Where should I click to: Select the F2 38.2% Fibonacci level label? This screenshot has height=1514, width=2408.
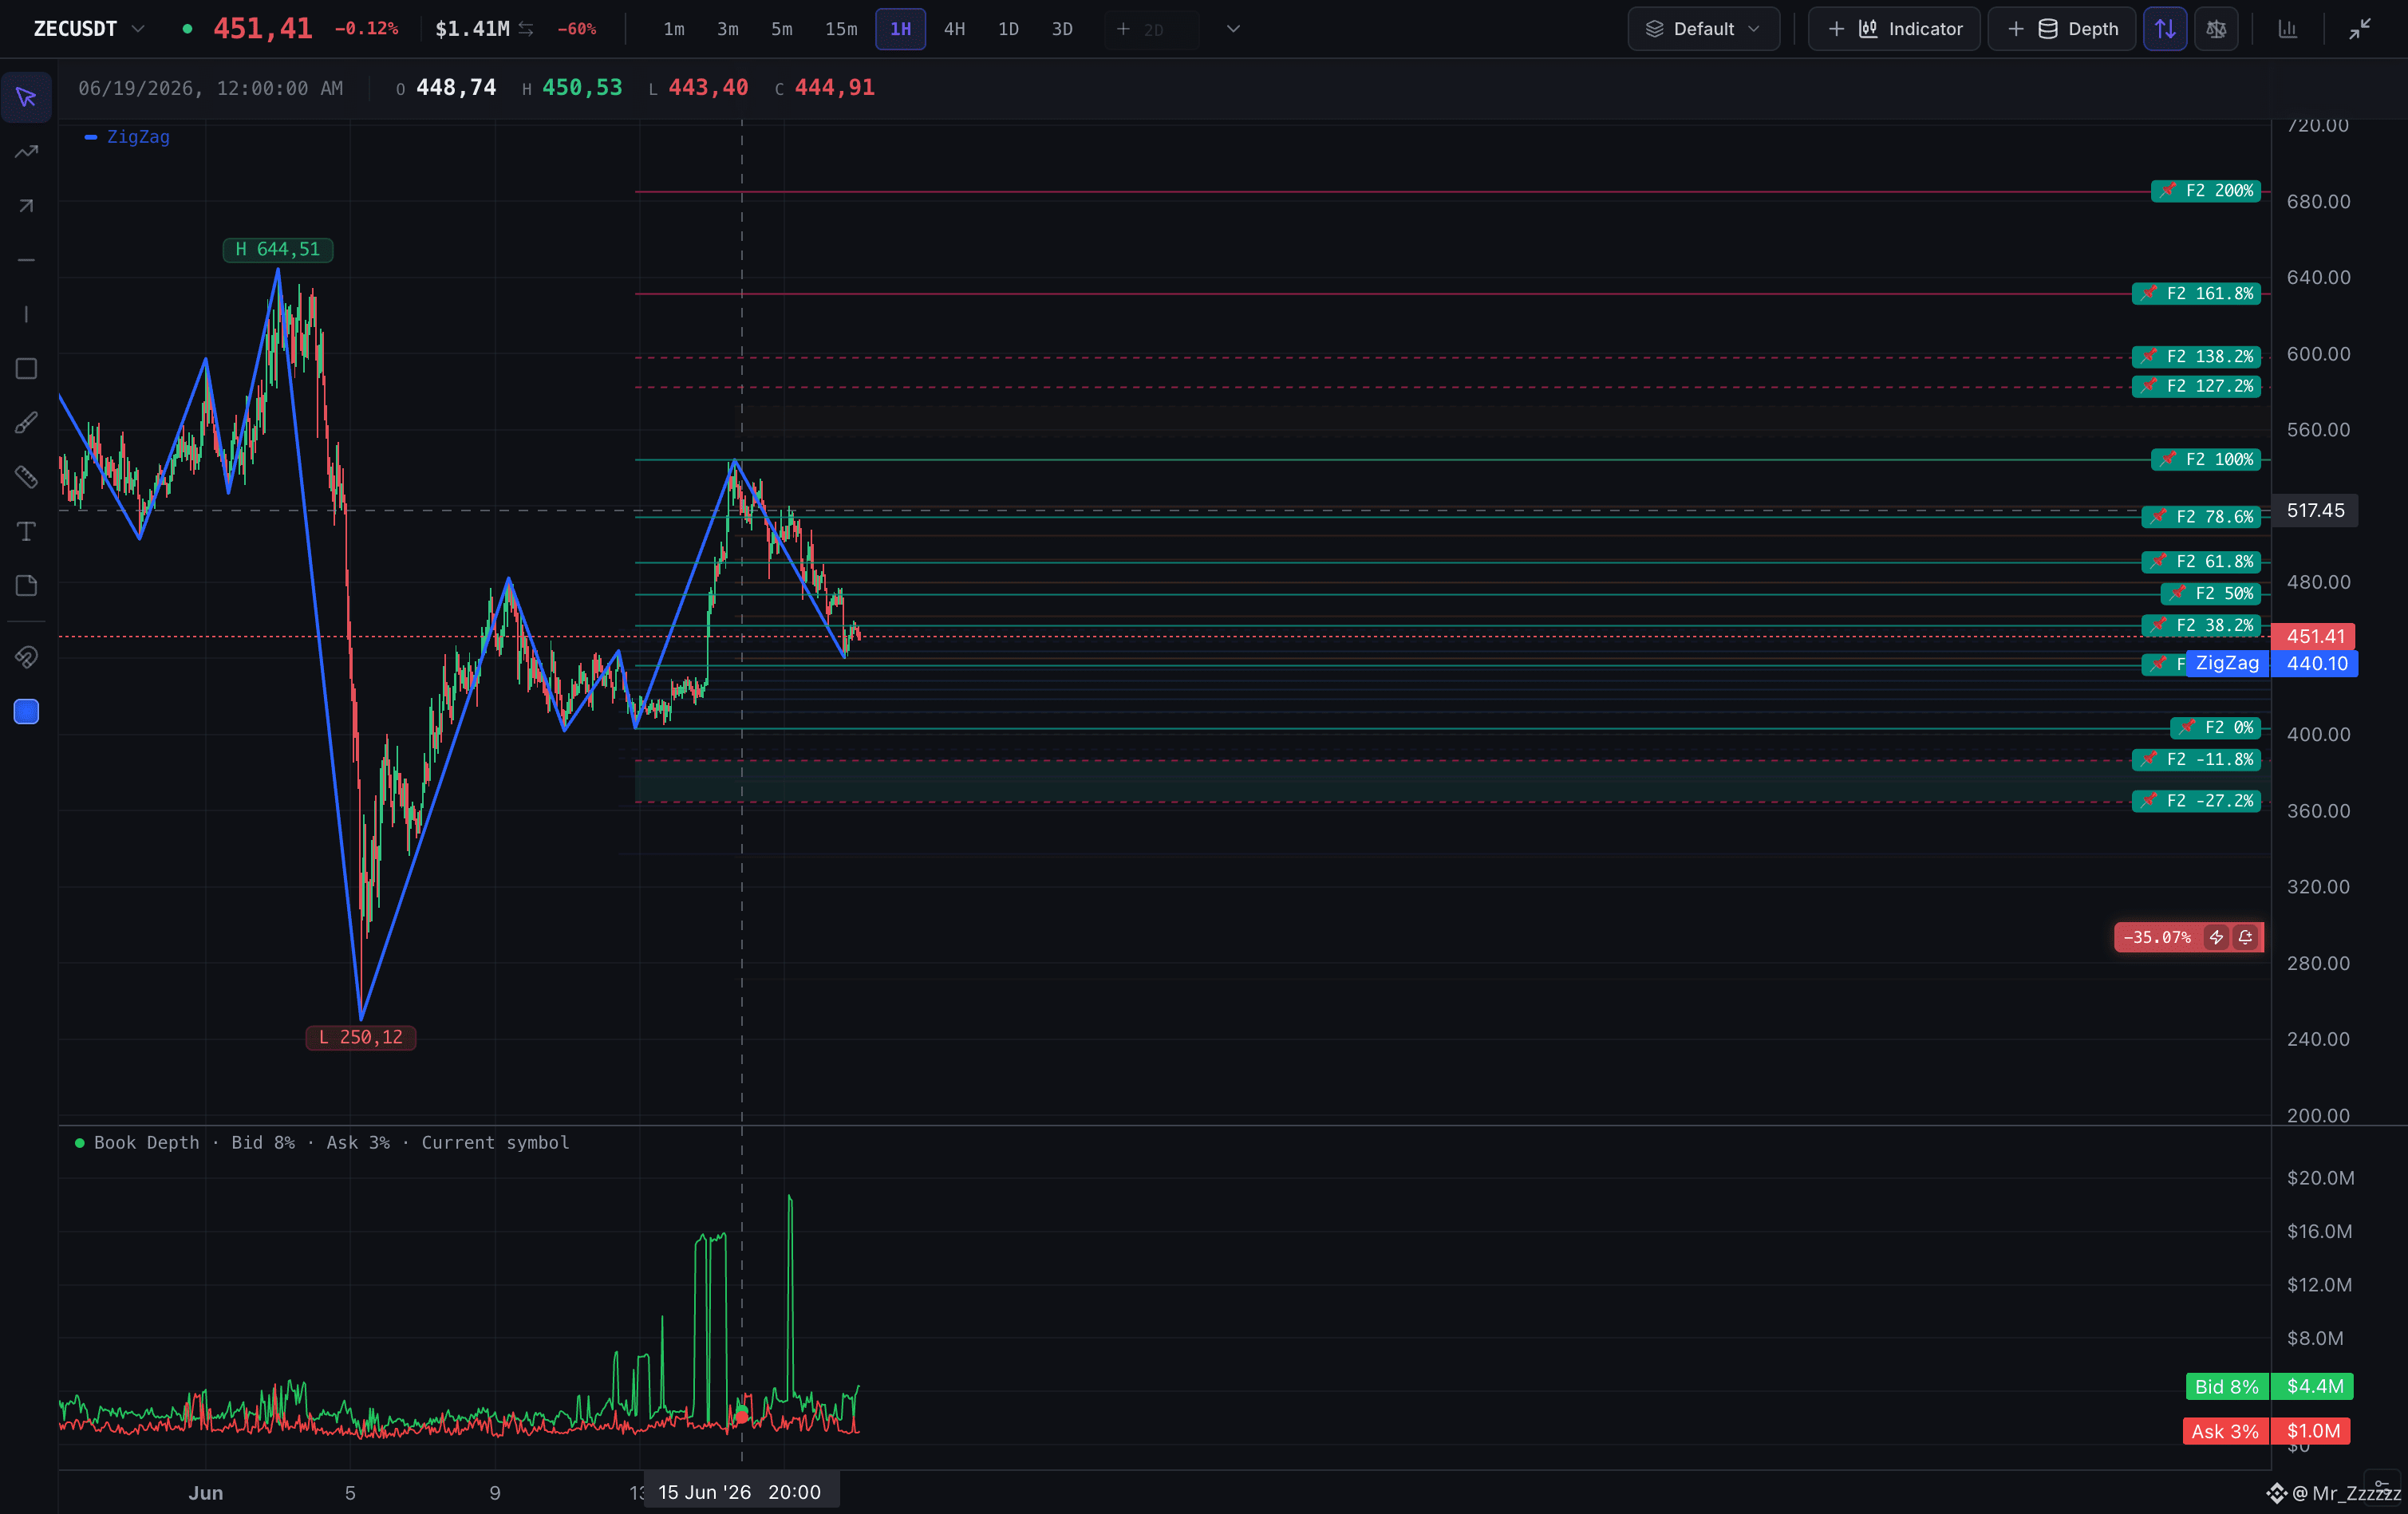point(2201,626)
